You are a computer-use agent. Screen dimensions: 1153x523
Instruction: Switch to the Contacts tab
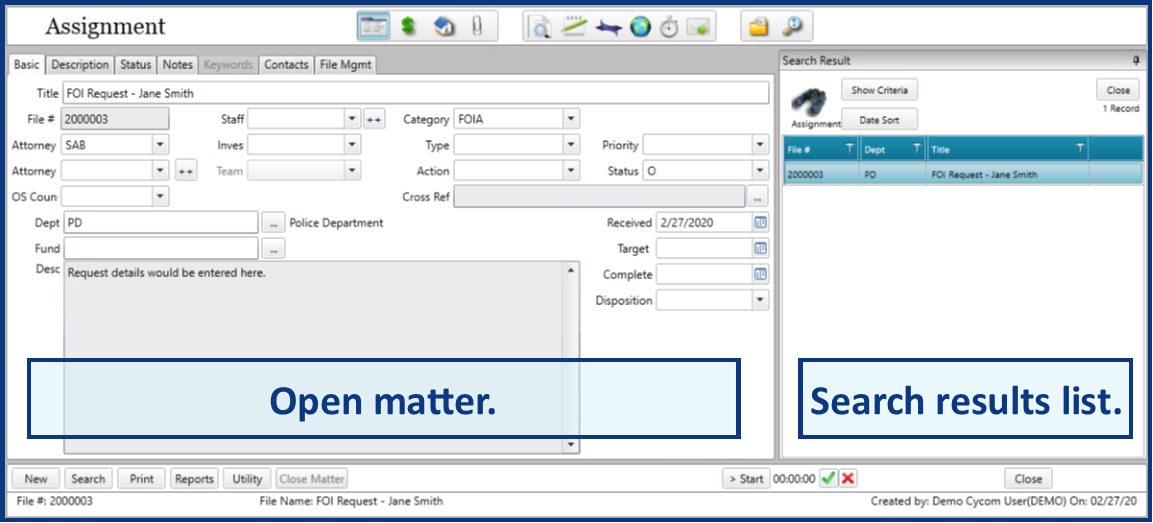coord(286,65)
